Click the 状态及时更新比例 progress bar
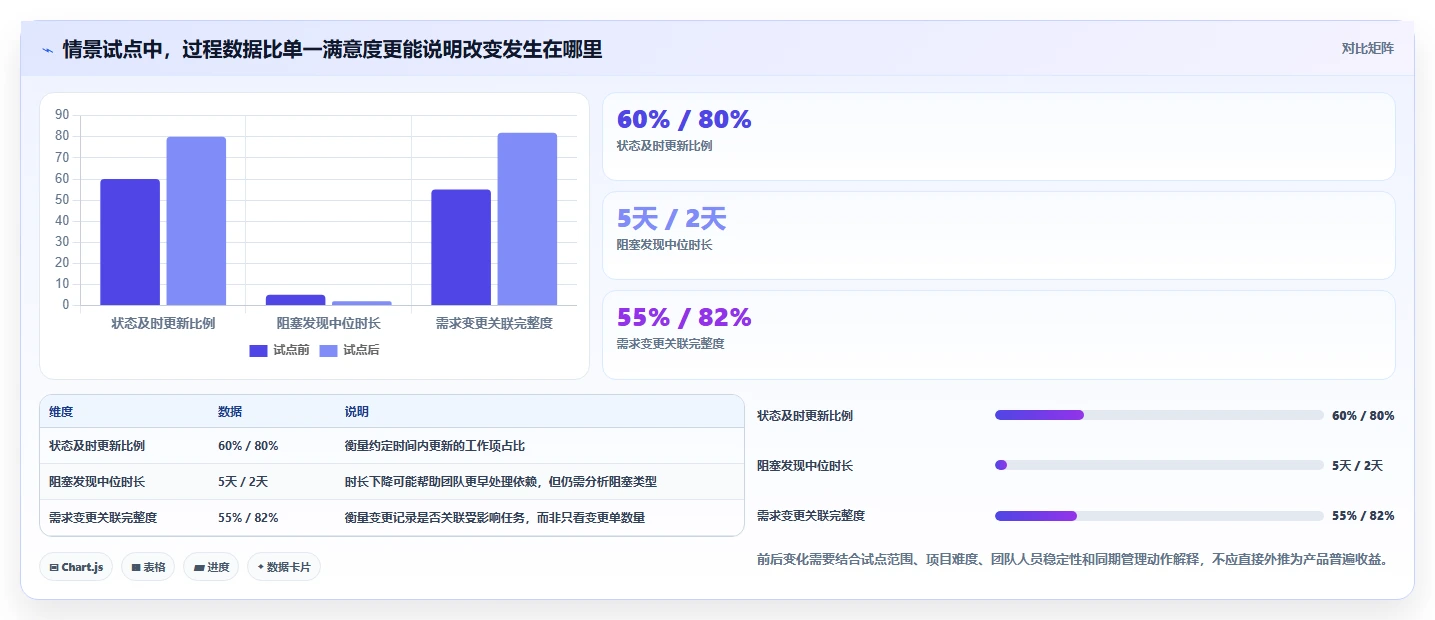This screenshot has width=1435, height=620. click(1159, 415)
